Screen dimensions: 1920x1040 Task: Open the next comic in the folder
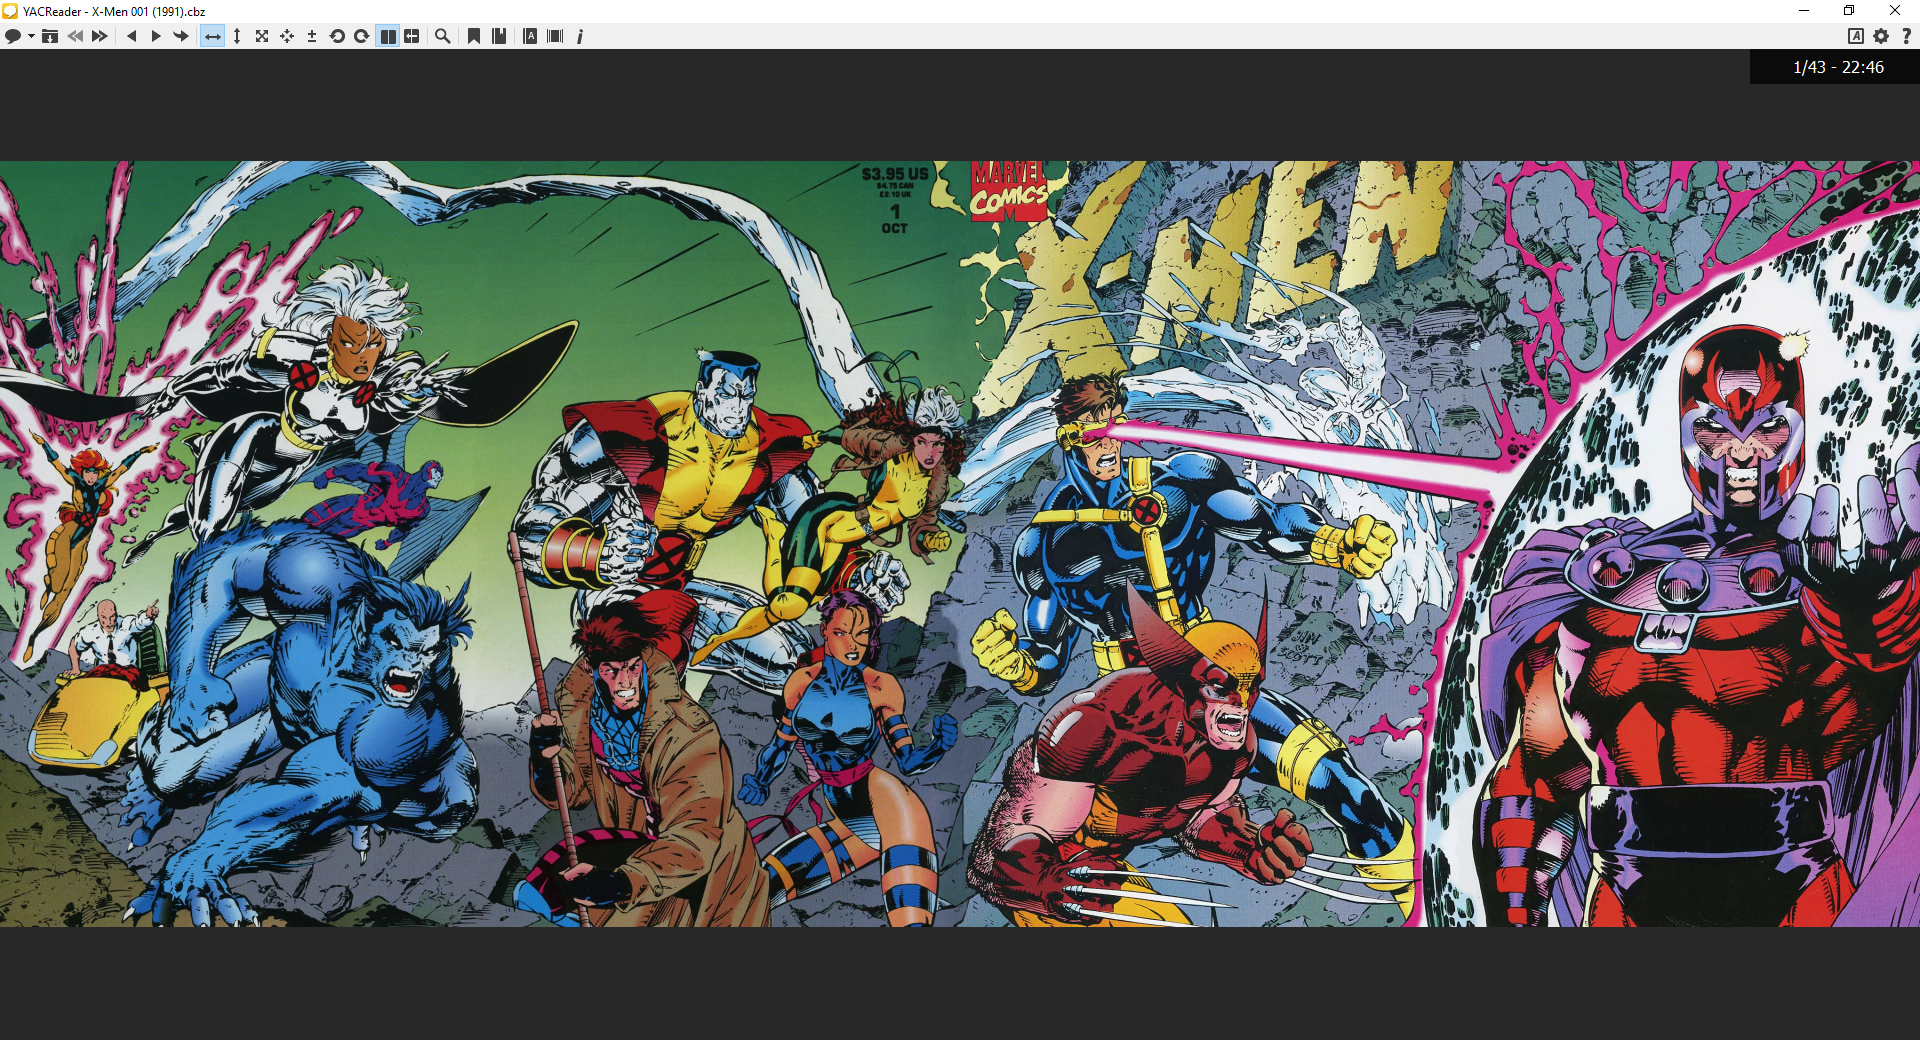tap(100, 36)
